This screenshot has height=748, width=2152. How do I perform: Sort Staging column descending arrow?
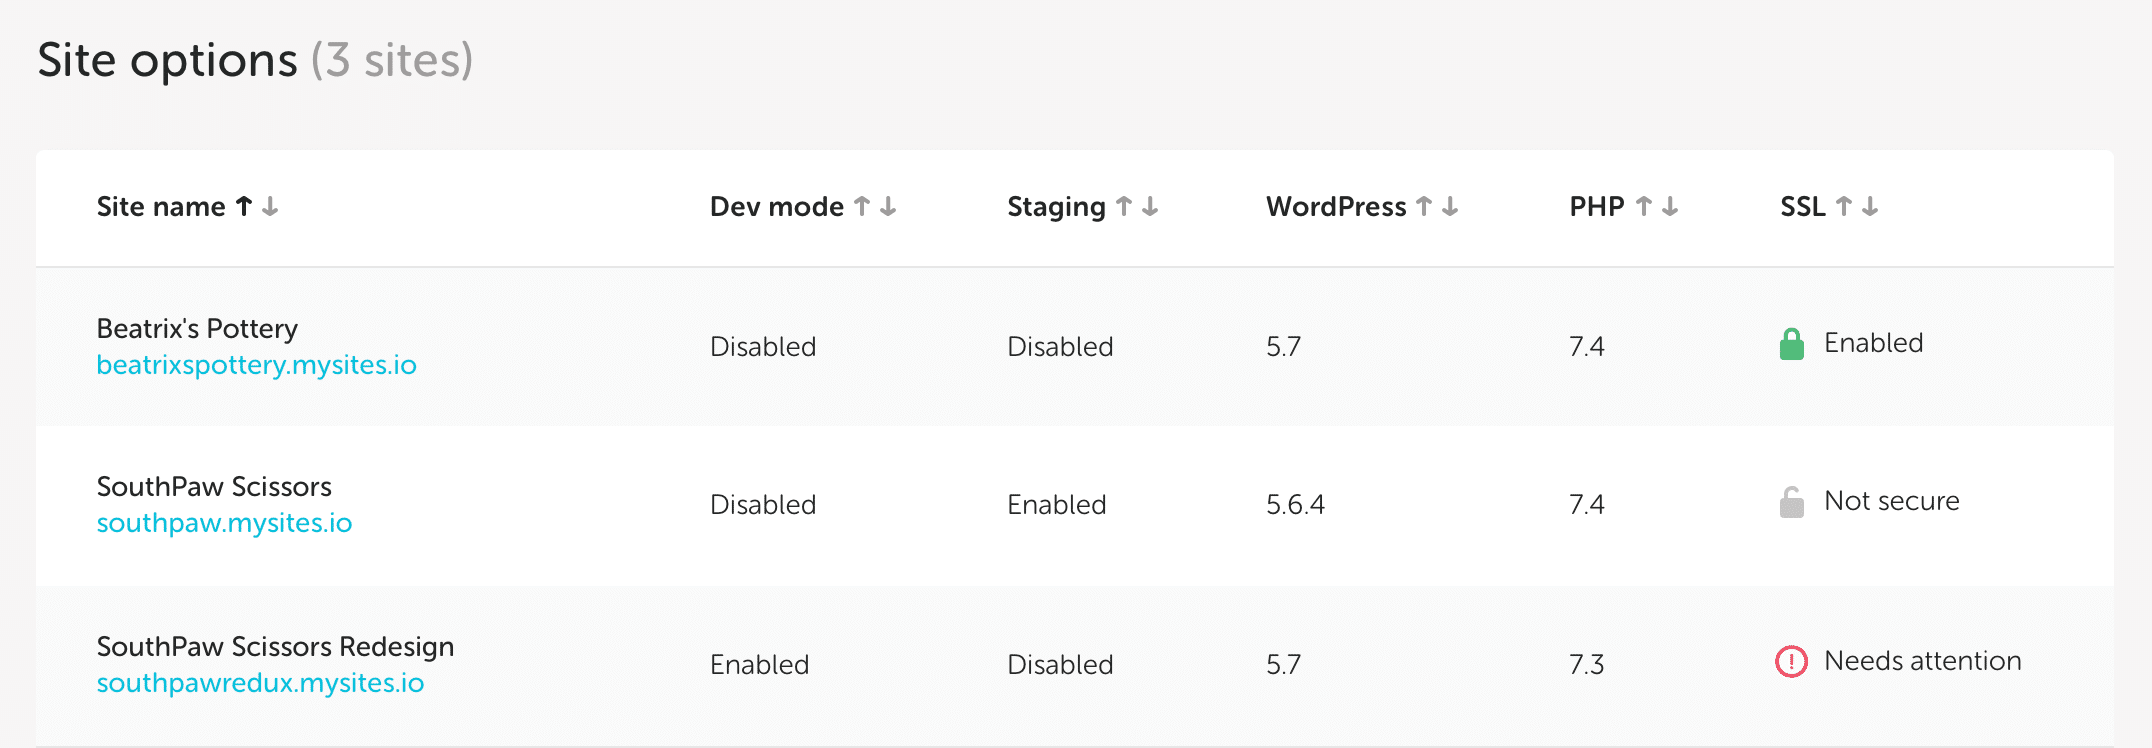pyautogui.click(x=1150, y=206)
